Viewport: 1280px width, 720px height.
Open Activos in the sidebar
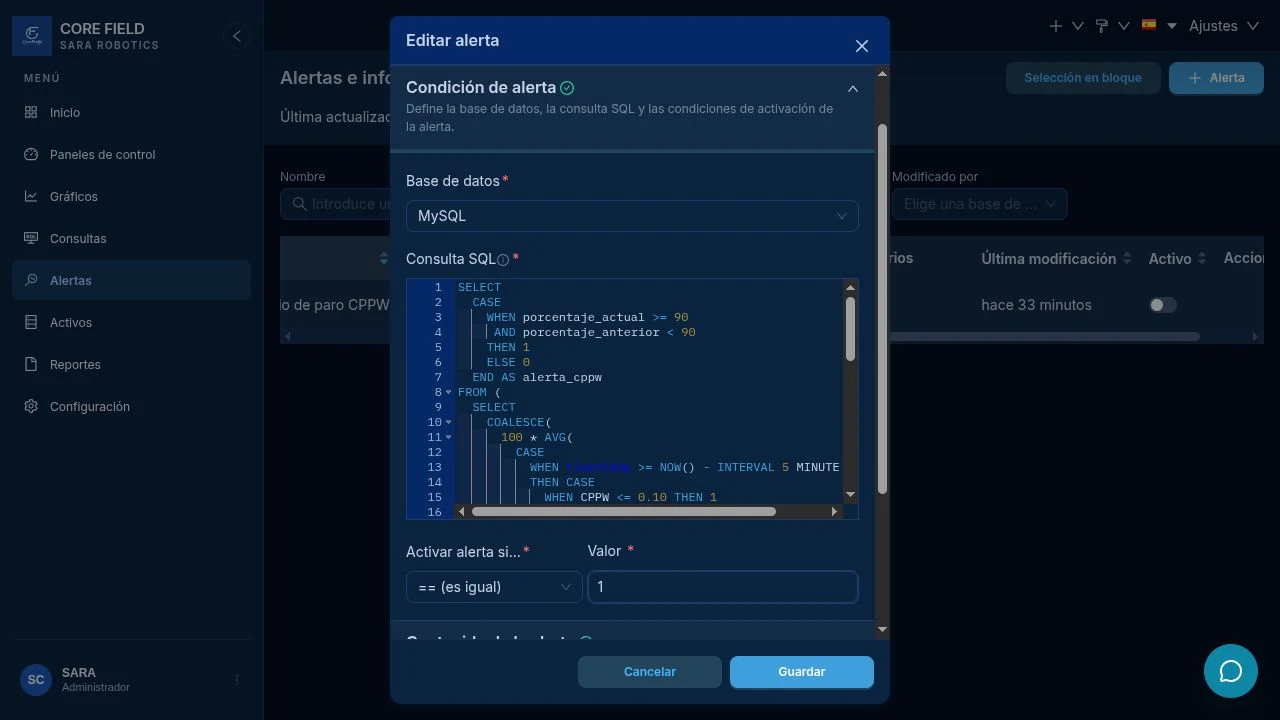point(131,322)
